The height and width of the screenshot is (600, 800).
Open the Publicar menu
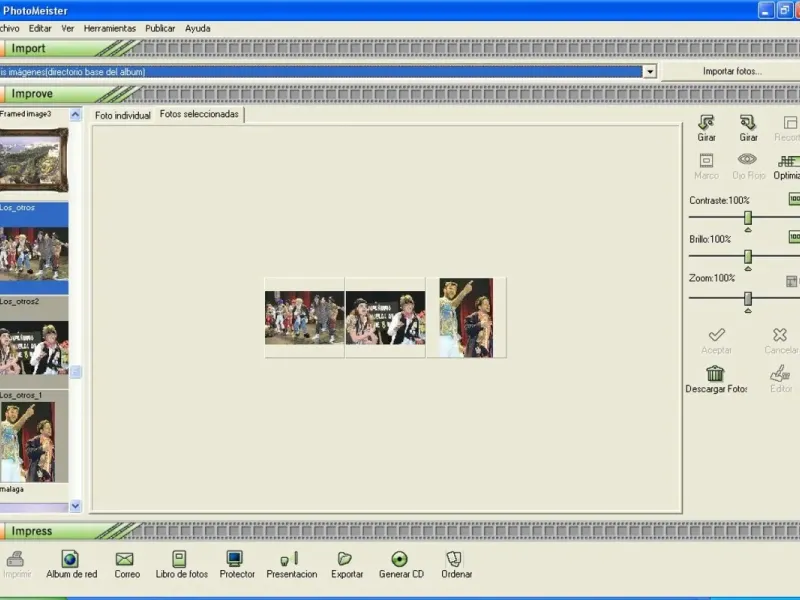point(160,29)
